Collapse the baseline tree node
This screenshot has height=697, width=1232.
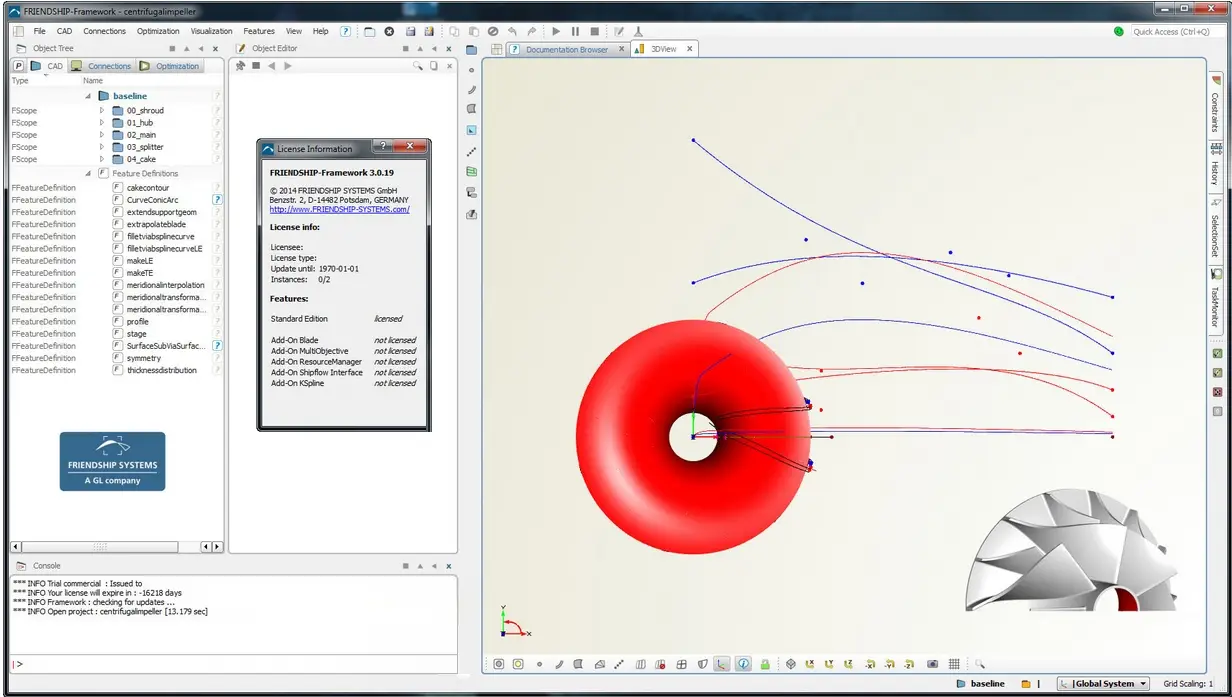88,96
